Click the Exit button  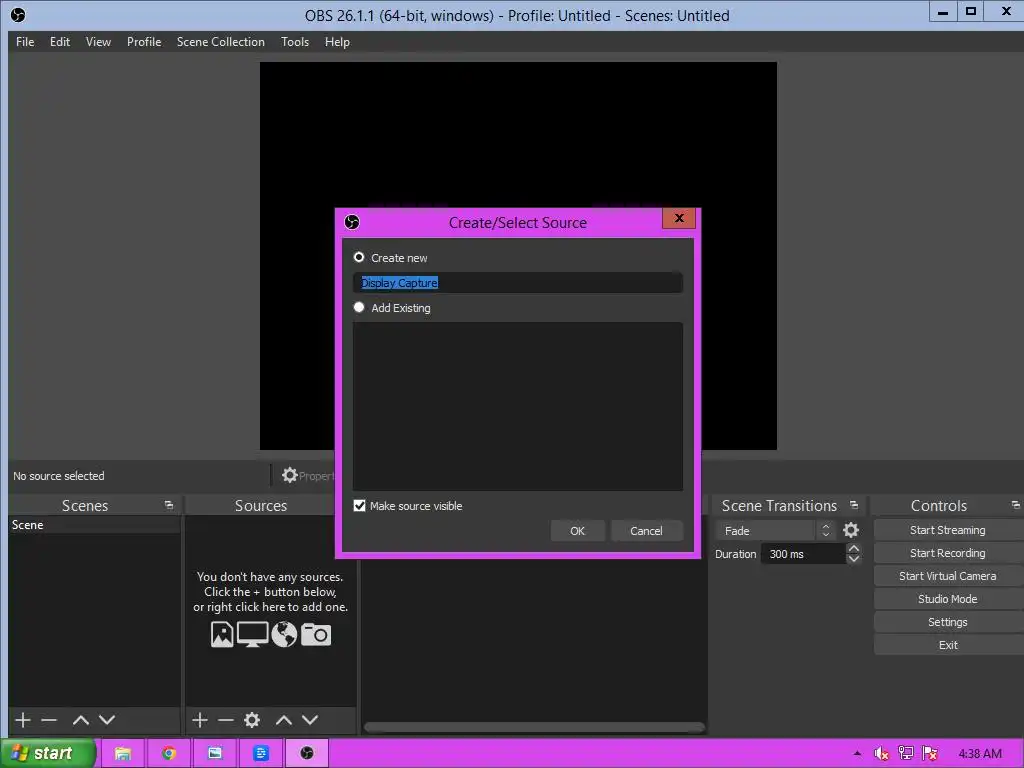click(948, 645)
